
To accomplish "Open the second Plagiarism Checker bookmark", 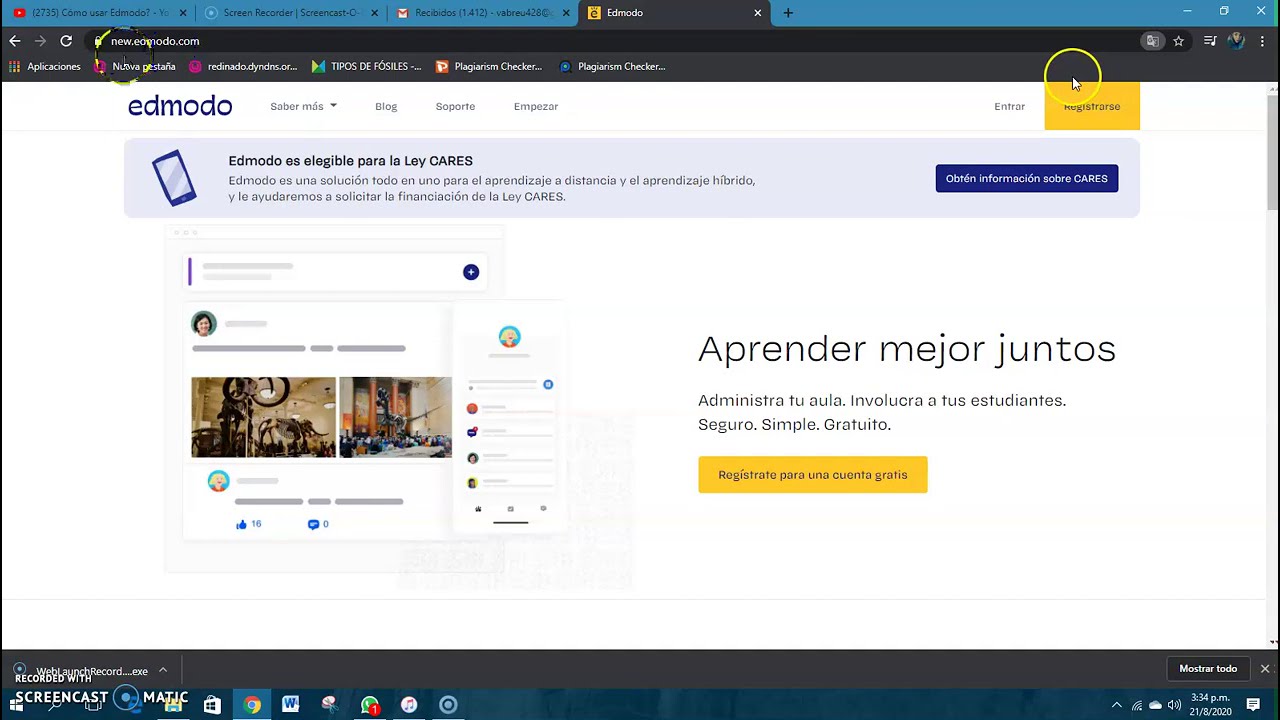I will (612, 66).
